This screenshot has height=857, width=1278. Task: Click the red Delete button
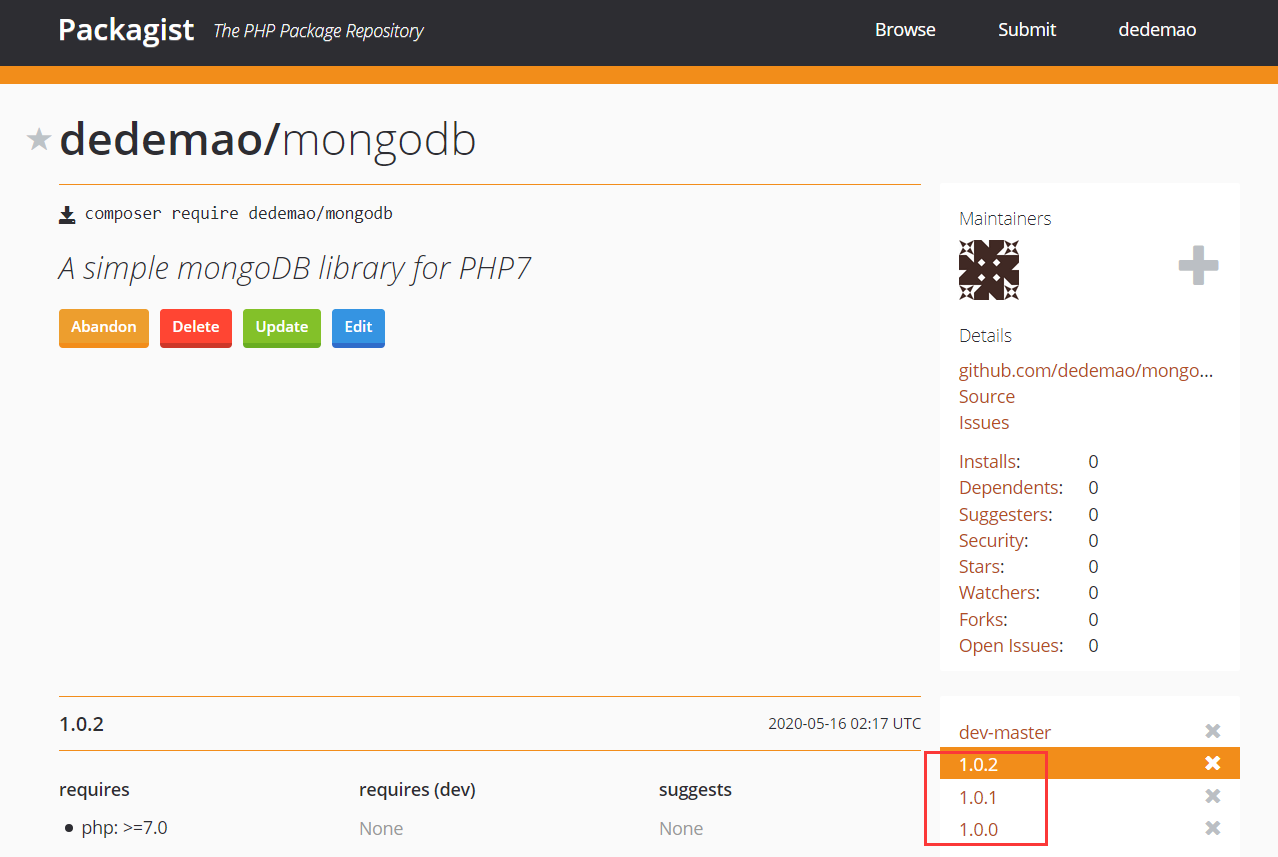196,328
